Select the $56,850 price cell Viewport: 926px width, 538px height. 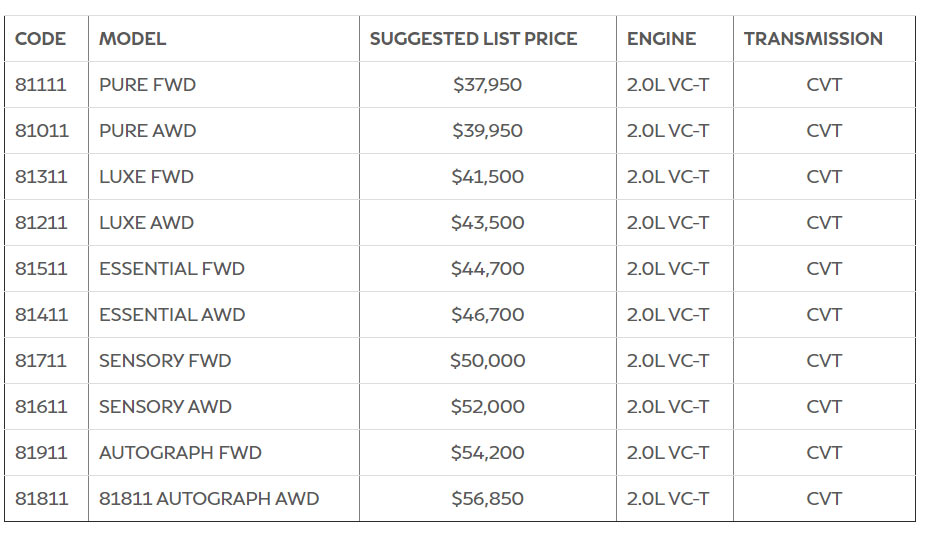pos(487,499)
